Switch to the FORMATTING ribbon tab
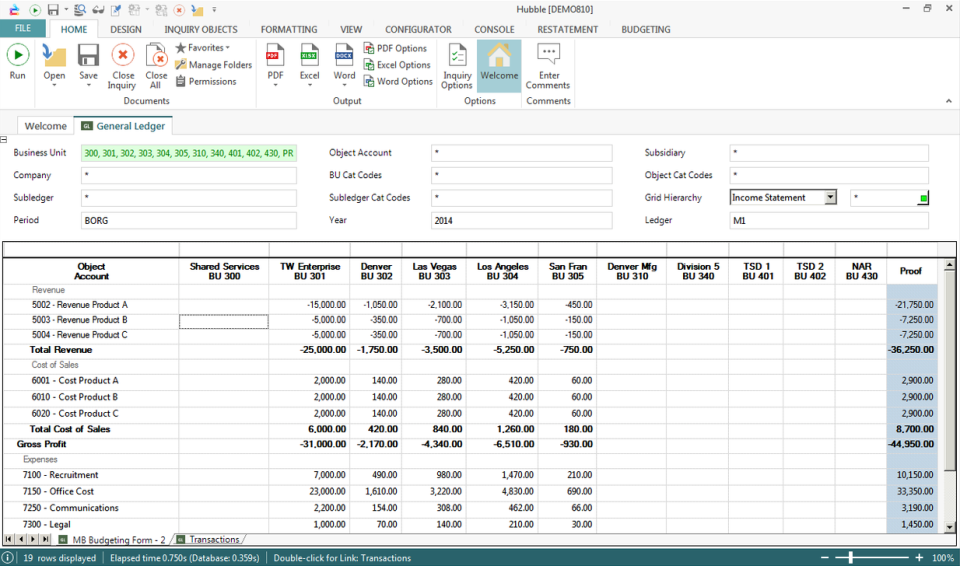 point(289,30)
